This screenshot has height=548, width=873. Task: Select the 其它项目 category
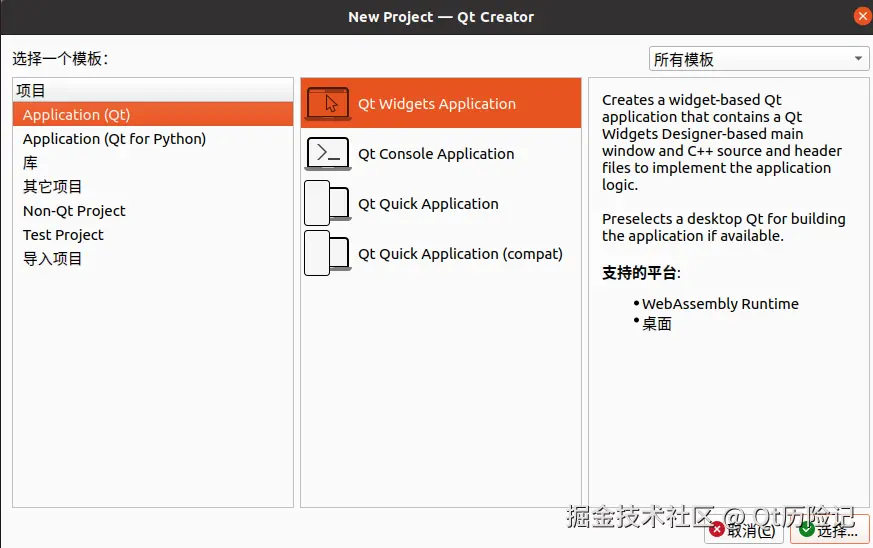click(x=153, y=187)
